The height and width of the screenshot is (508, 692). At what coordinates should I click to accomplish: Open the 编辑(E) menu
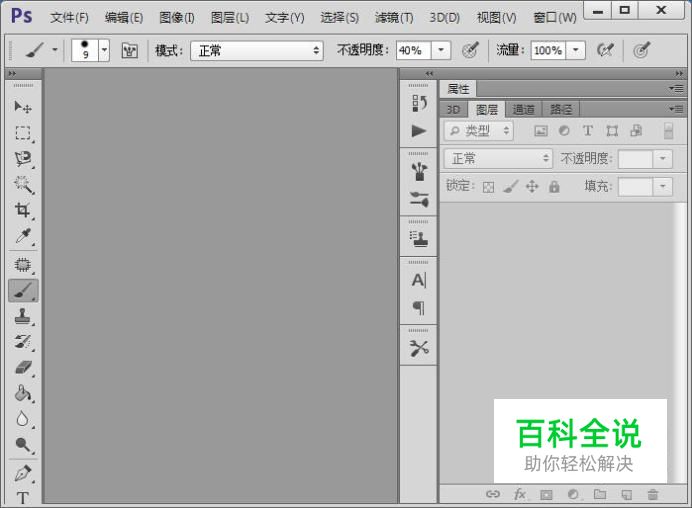pyautogui.click(x=124, y=18)
